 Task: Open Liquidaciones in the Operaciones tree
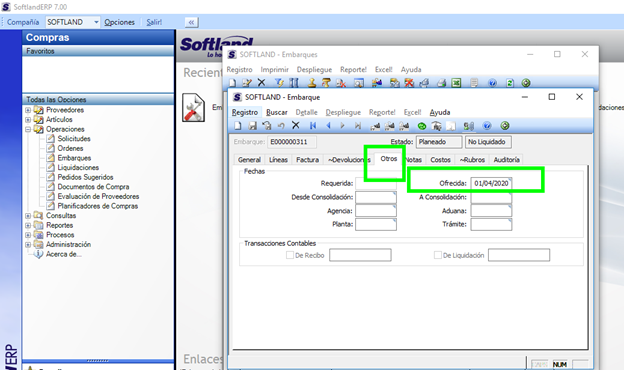[78, 168]
